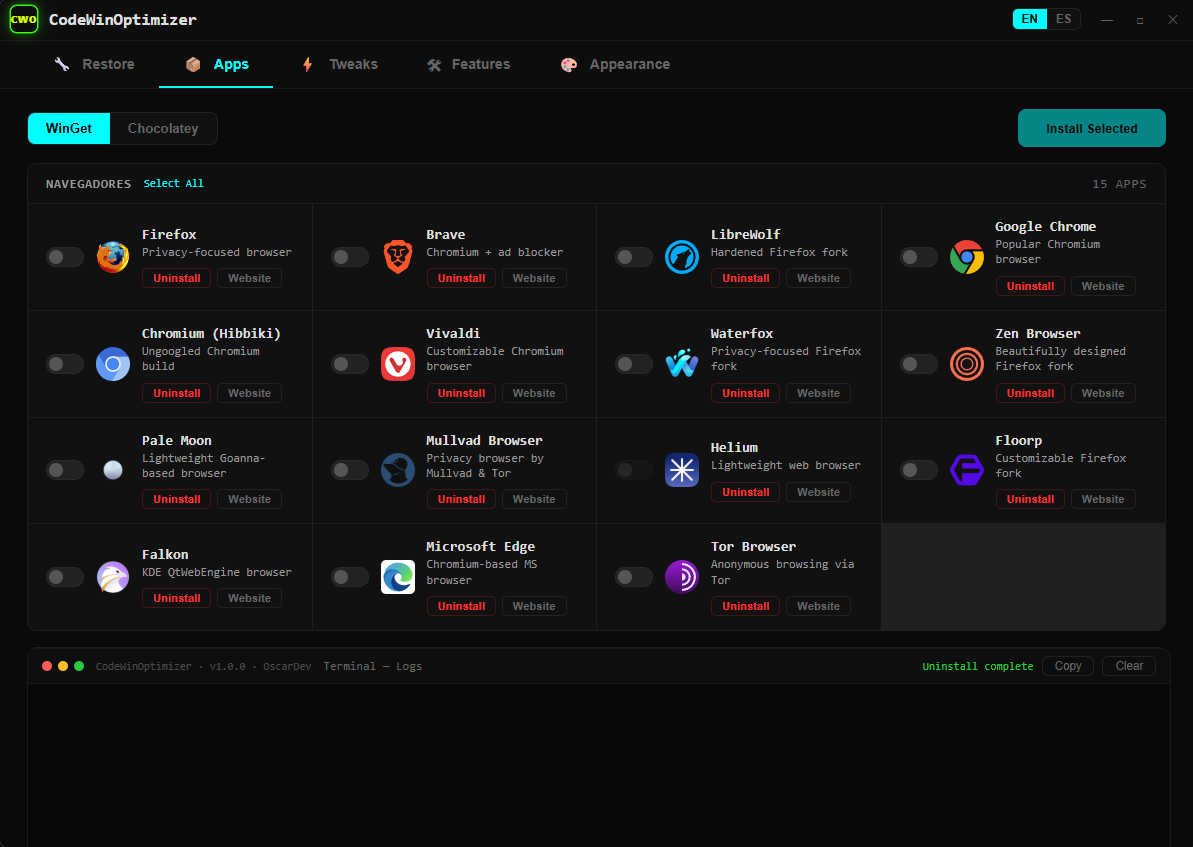Turn on the Waterfox toggle
Screen dimensions: 1193x847
(x=634, y=364)
